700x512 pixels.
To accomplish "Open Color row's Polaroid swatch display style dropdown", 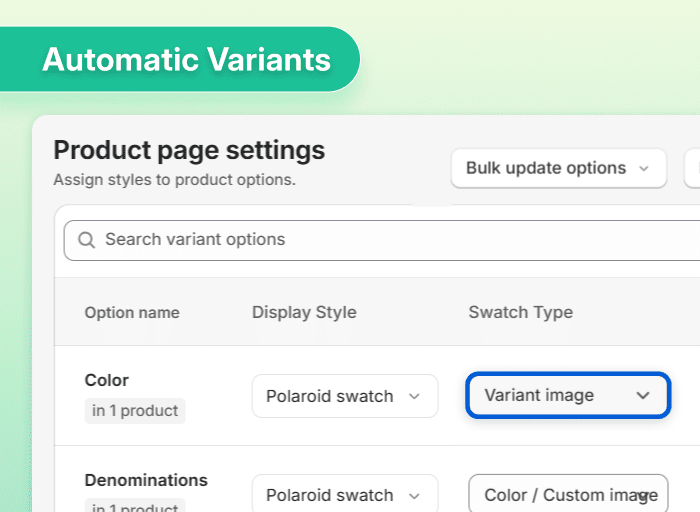I will click(x=345, y=396).
